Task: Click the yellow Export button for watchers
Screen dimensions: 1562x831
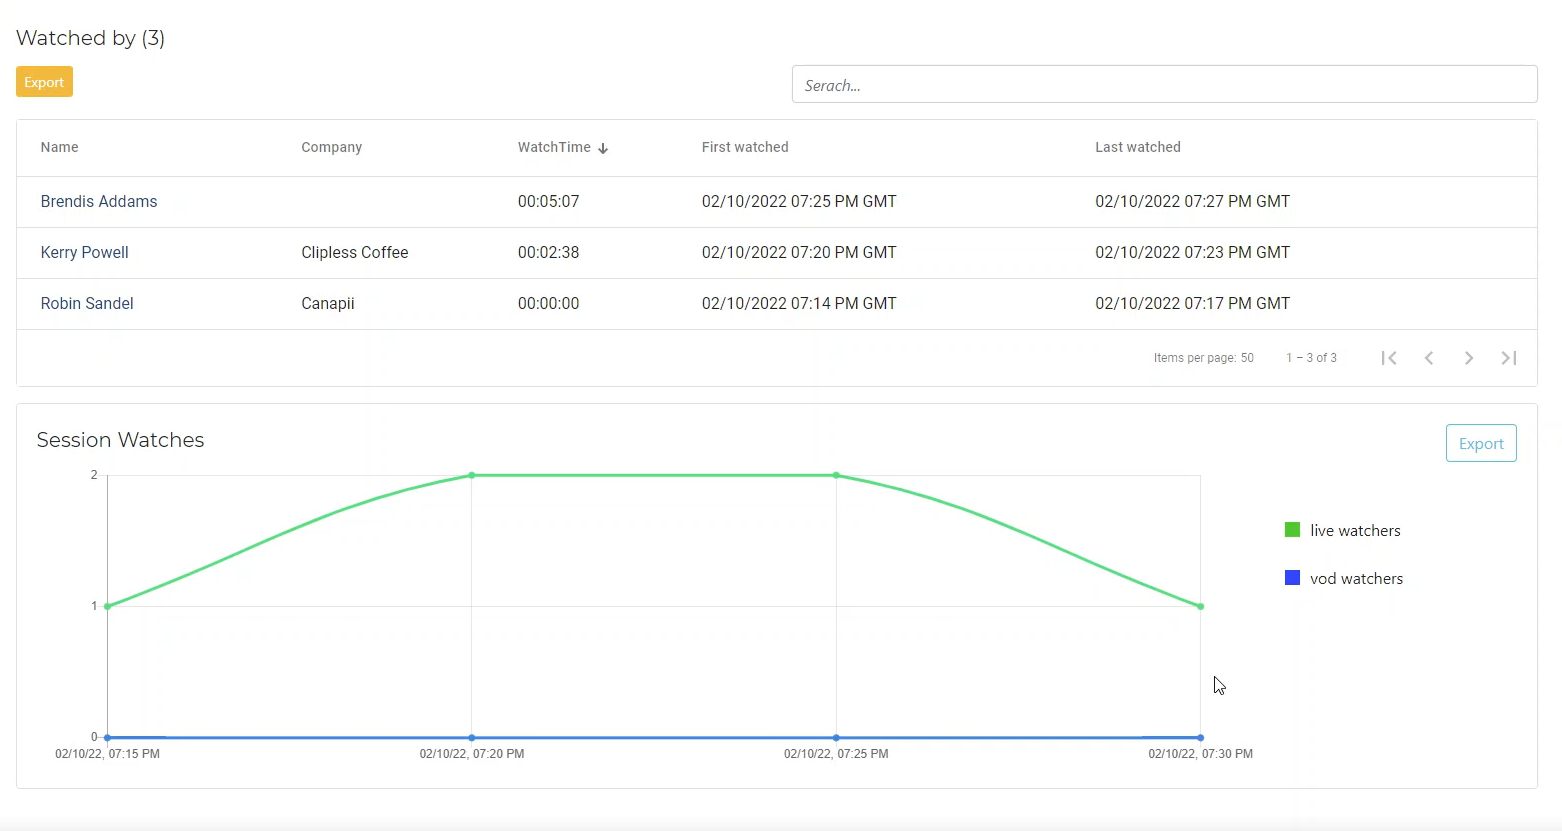Action: click(x=44, y=82)
